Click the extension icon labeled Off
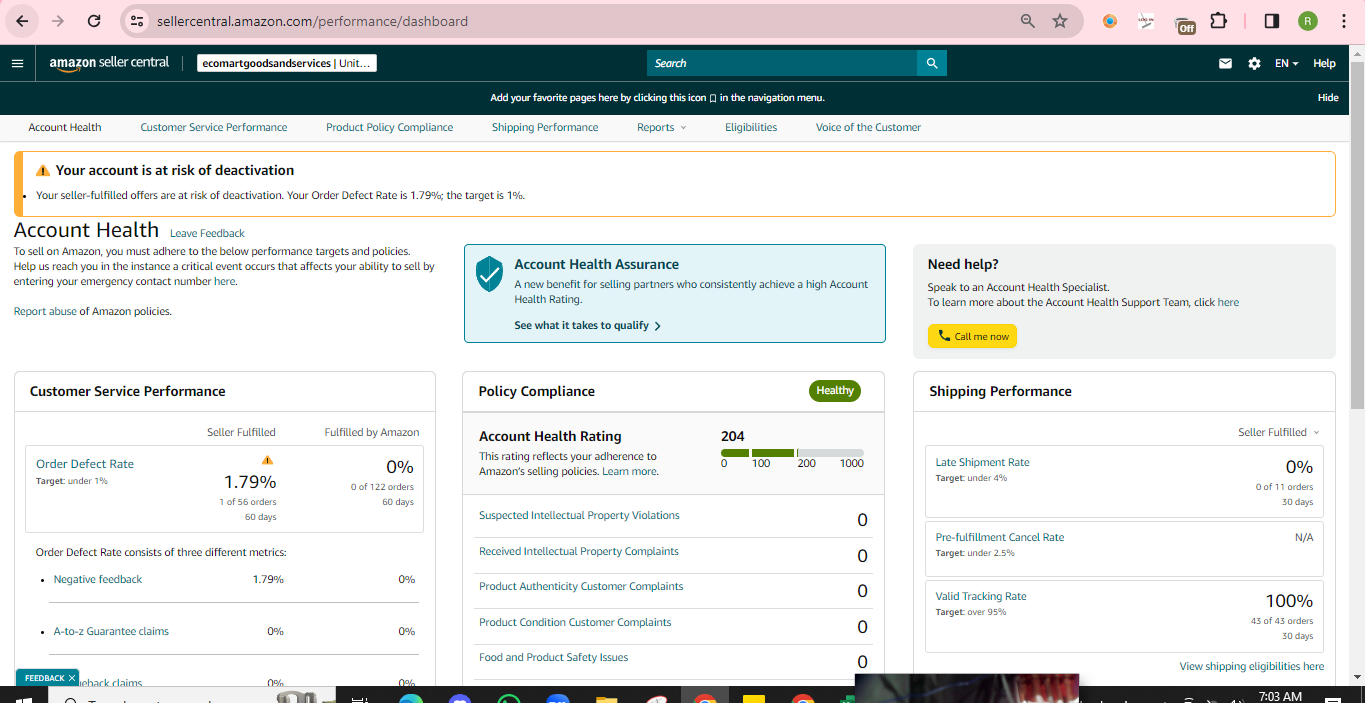Image resolution: width=1365 pixels, height=703 pixels. (x=1185, y=24)
